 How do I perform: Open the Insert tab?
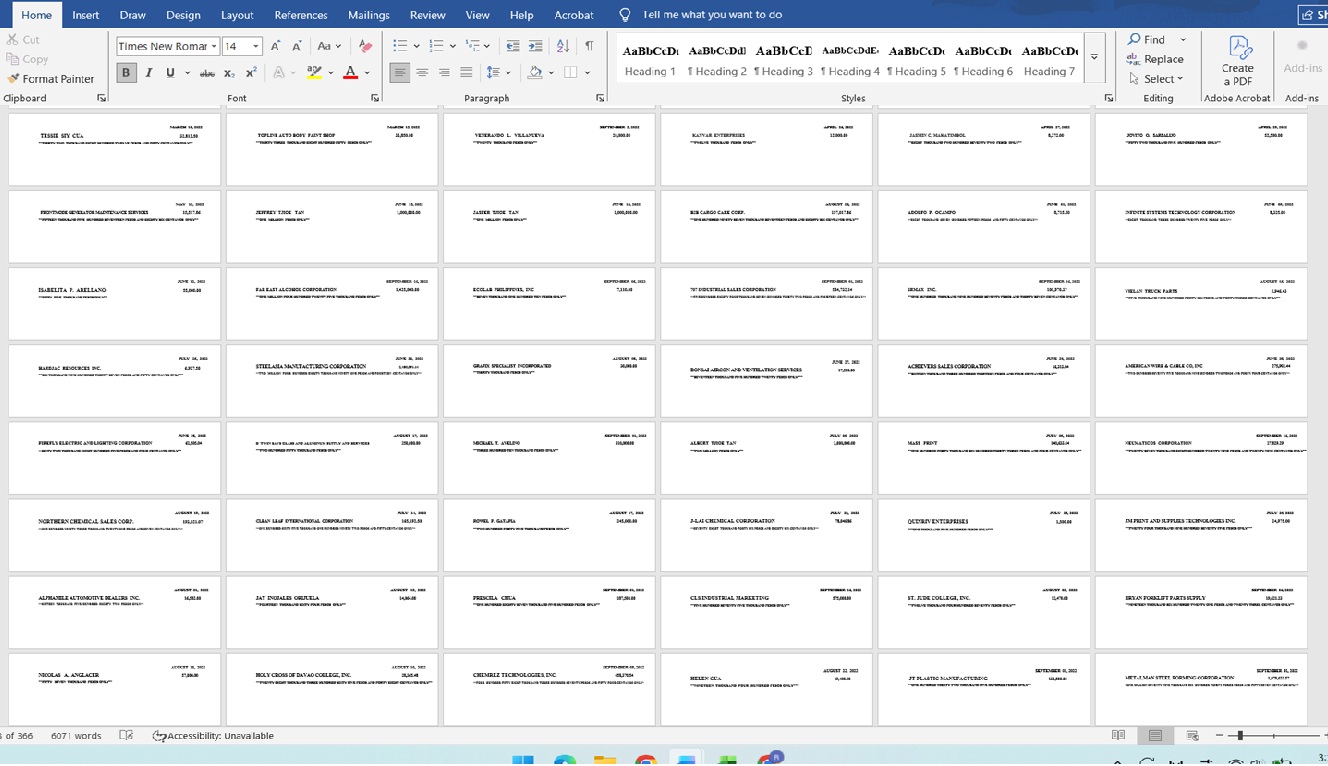86,15
